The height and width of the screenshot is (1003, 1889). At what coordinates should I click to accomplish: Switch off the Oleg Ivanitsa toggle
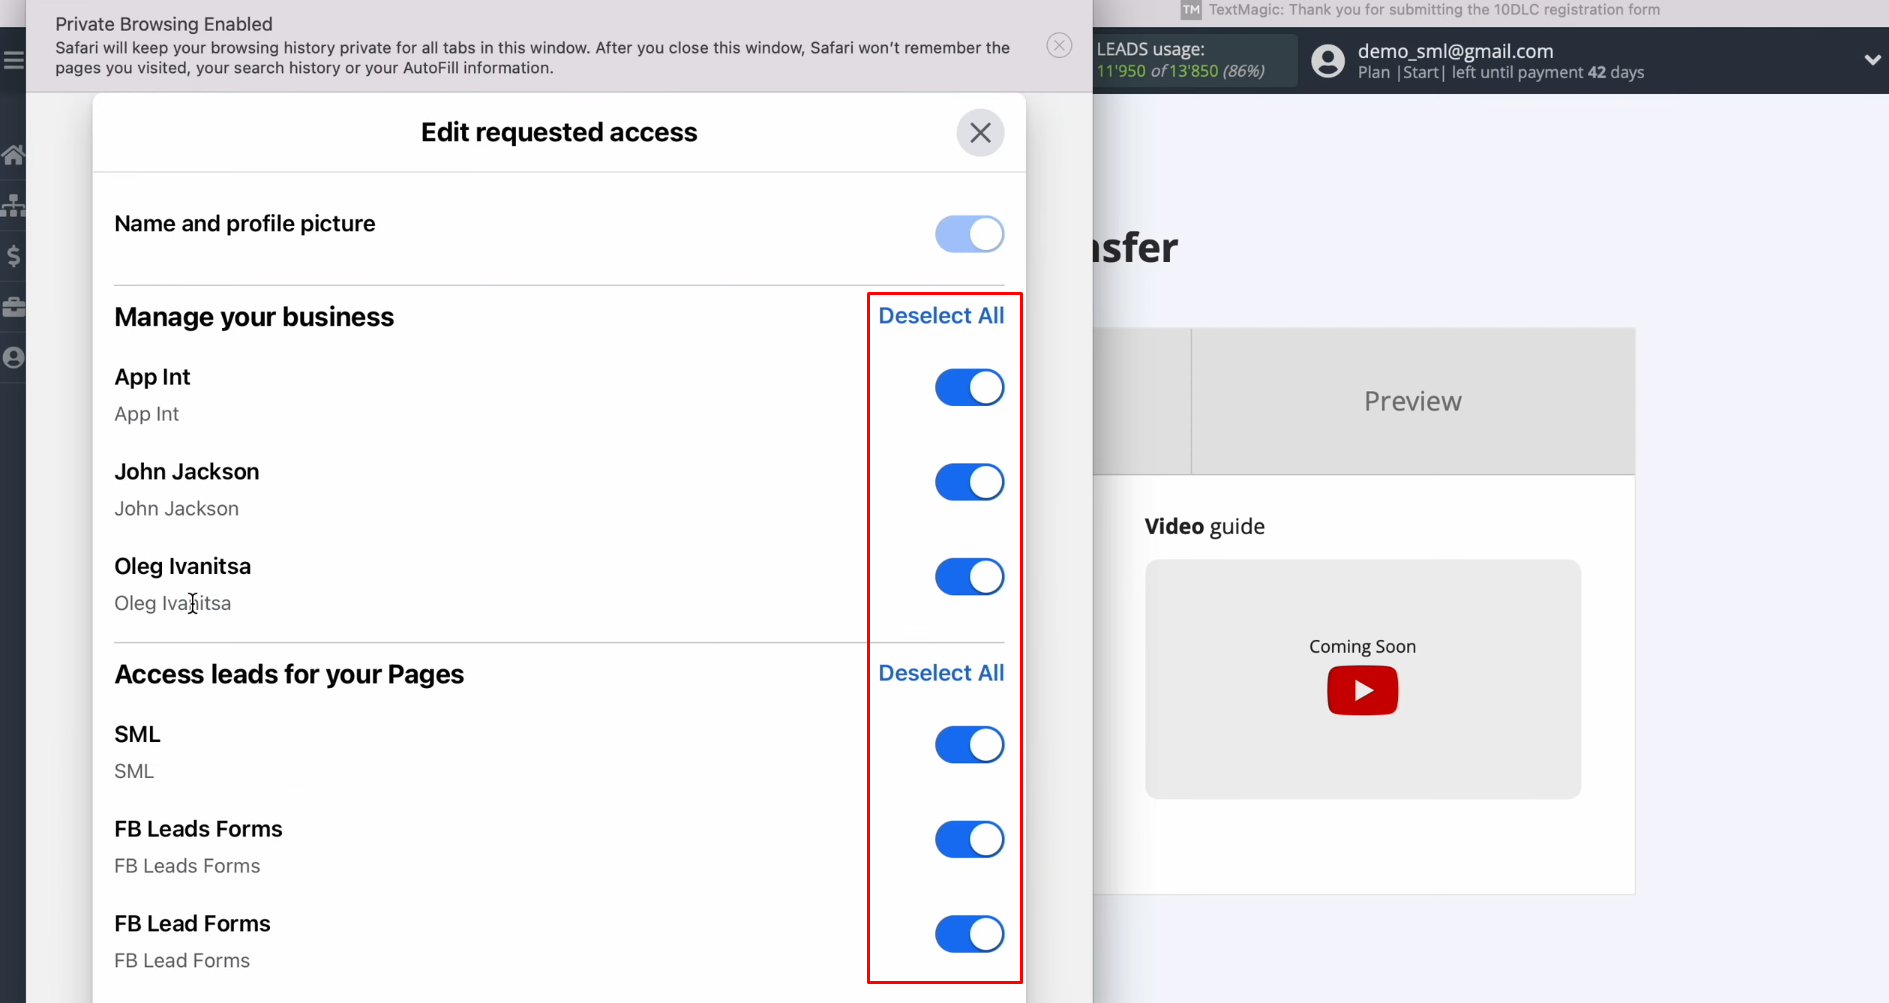coord(969,577)
